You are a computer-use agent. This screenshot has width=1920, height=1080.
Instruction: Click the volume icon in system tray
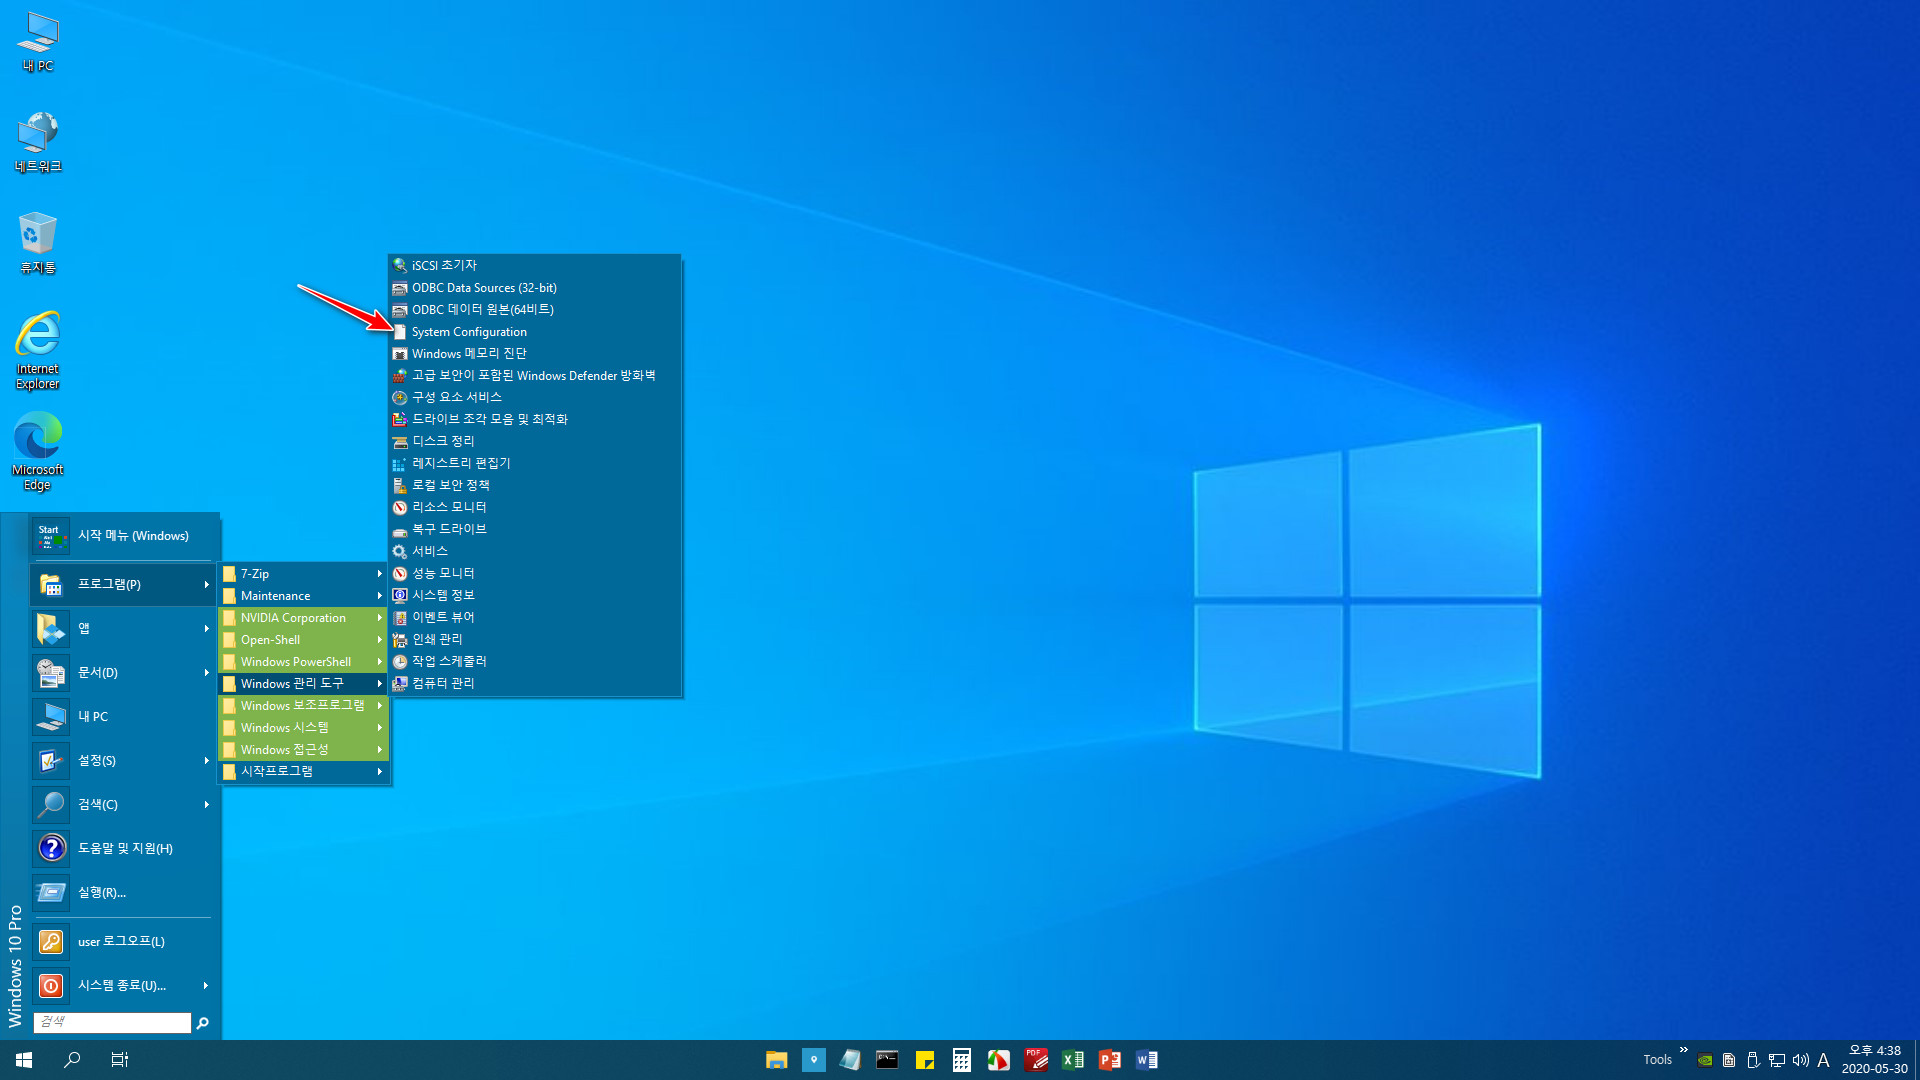pyautogui.click(x=1800, y=1060)
